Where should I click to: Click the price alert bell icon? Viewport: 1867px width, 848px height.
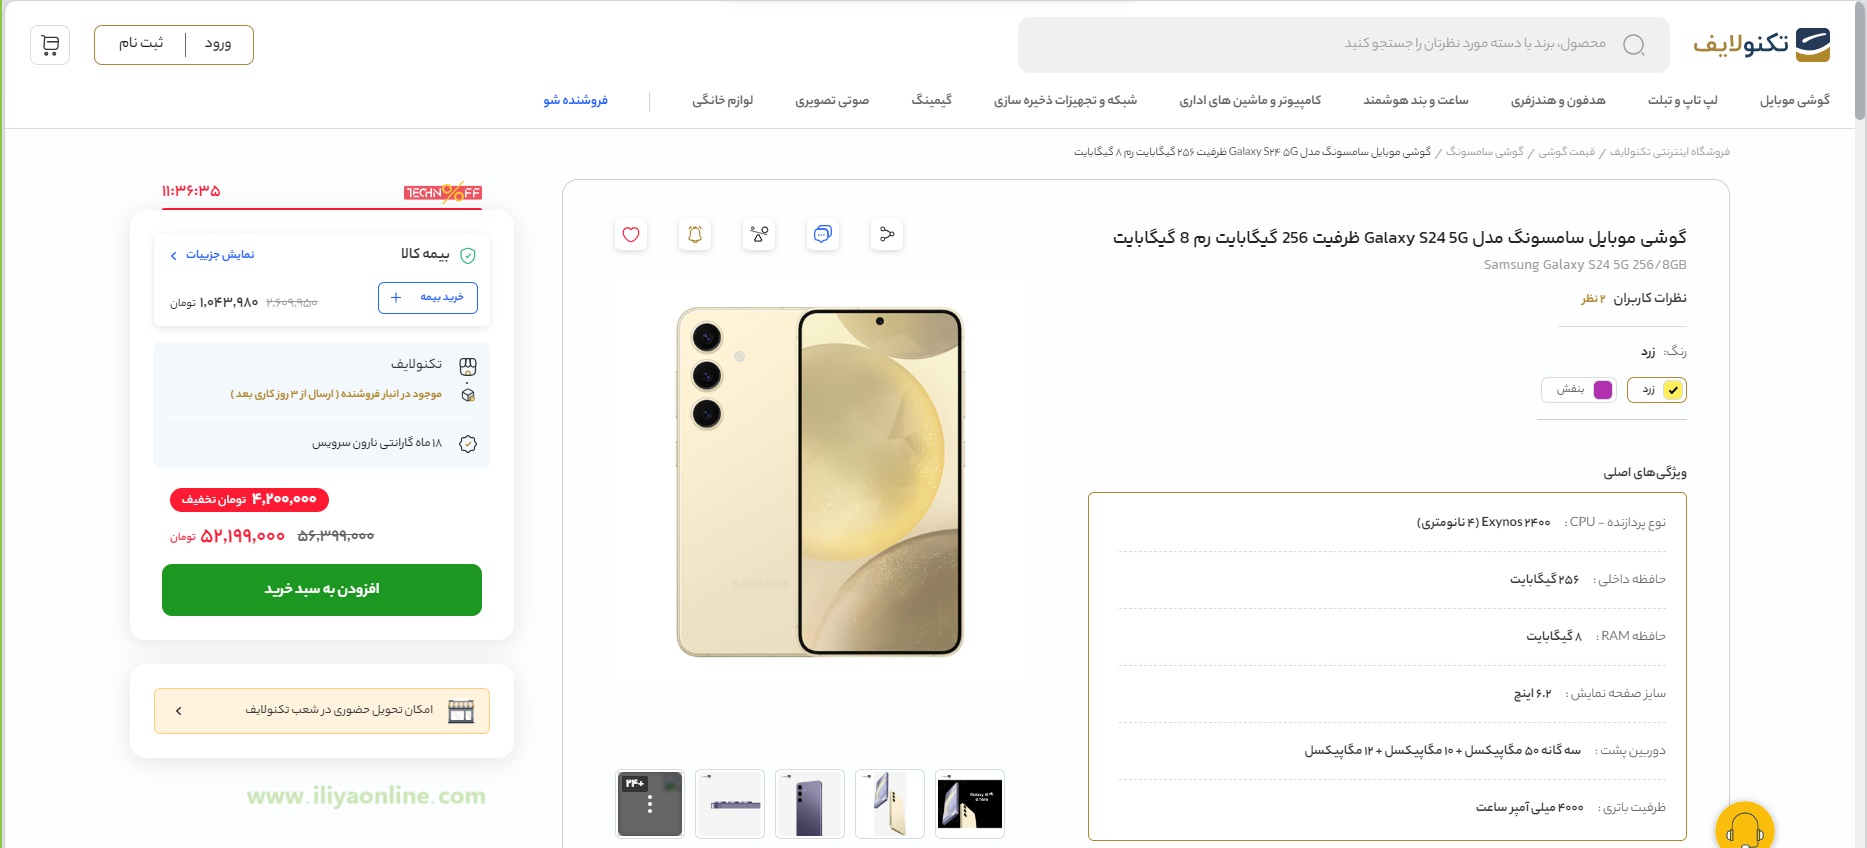tap(695, 234)
